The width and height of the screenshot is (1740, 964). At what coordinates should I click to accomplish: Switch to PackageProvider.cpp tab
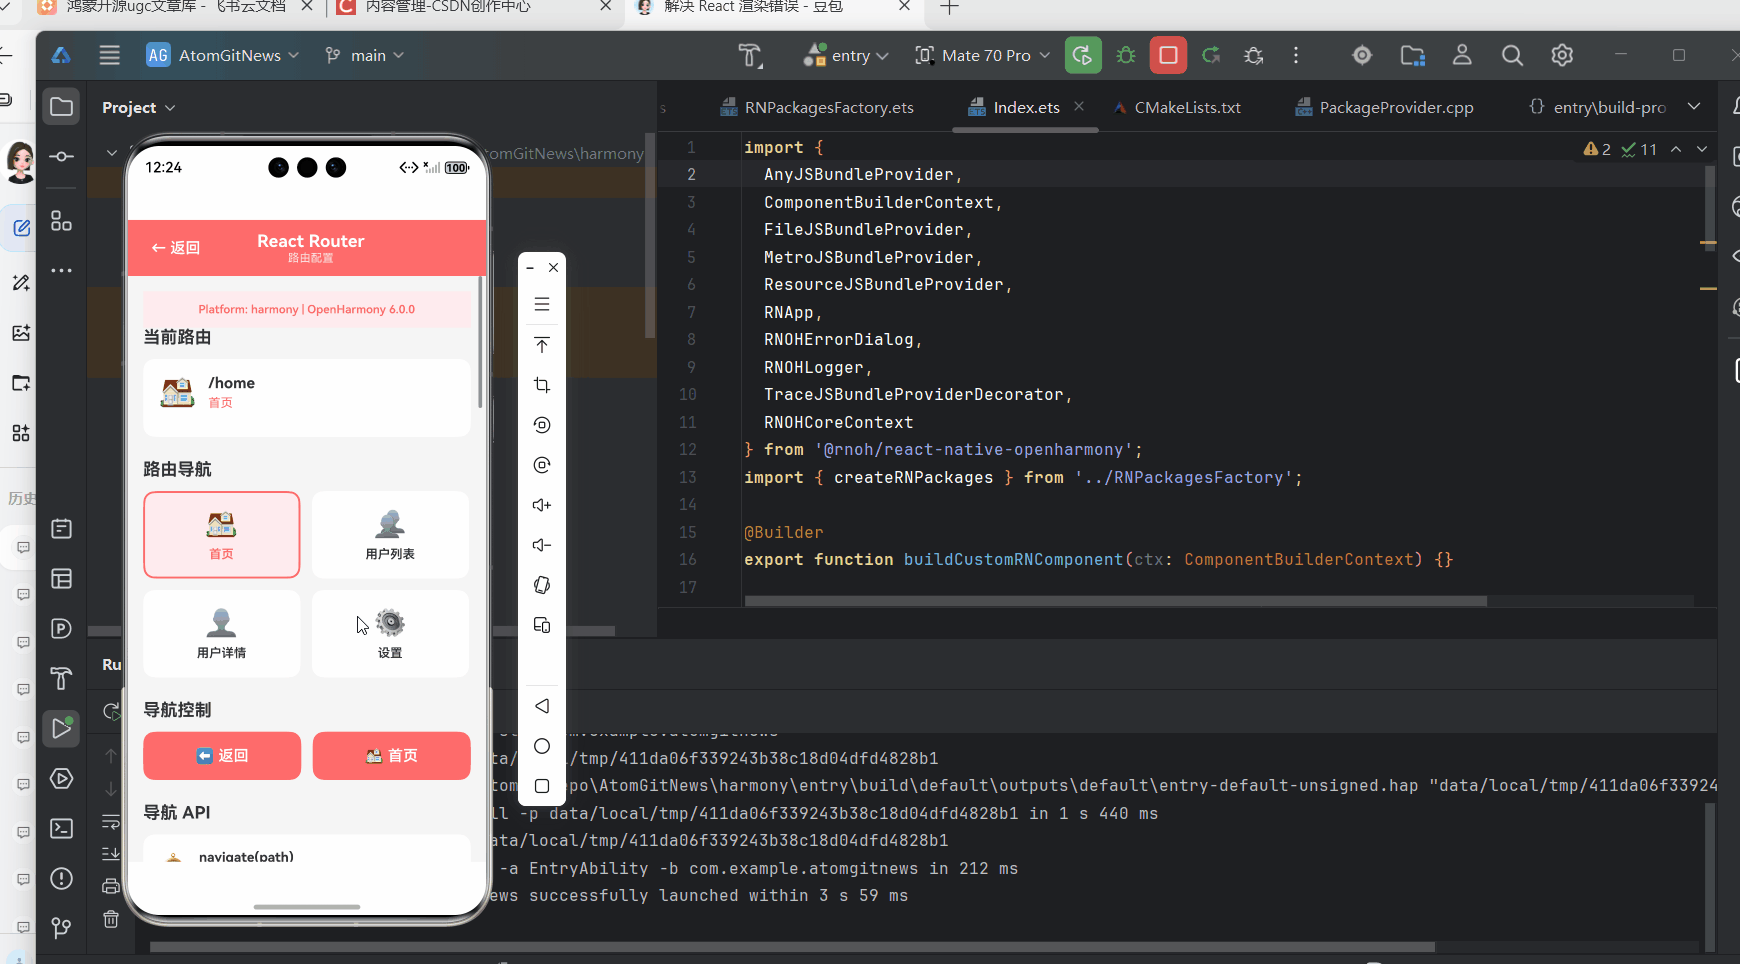point(1384,107)
